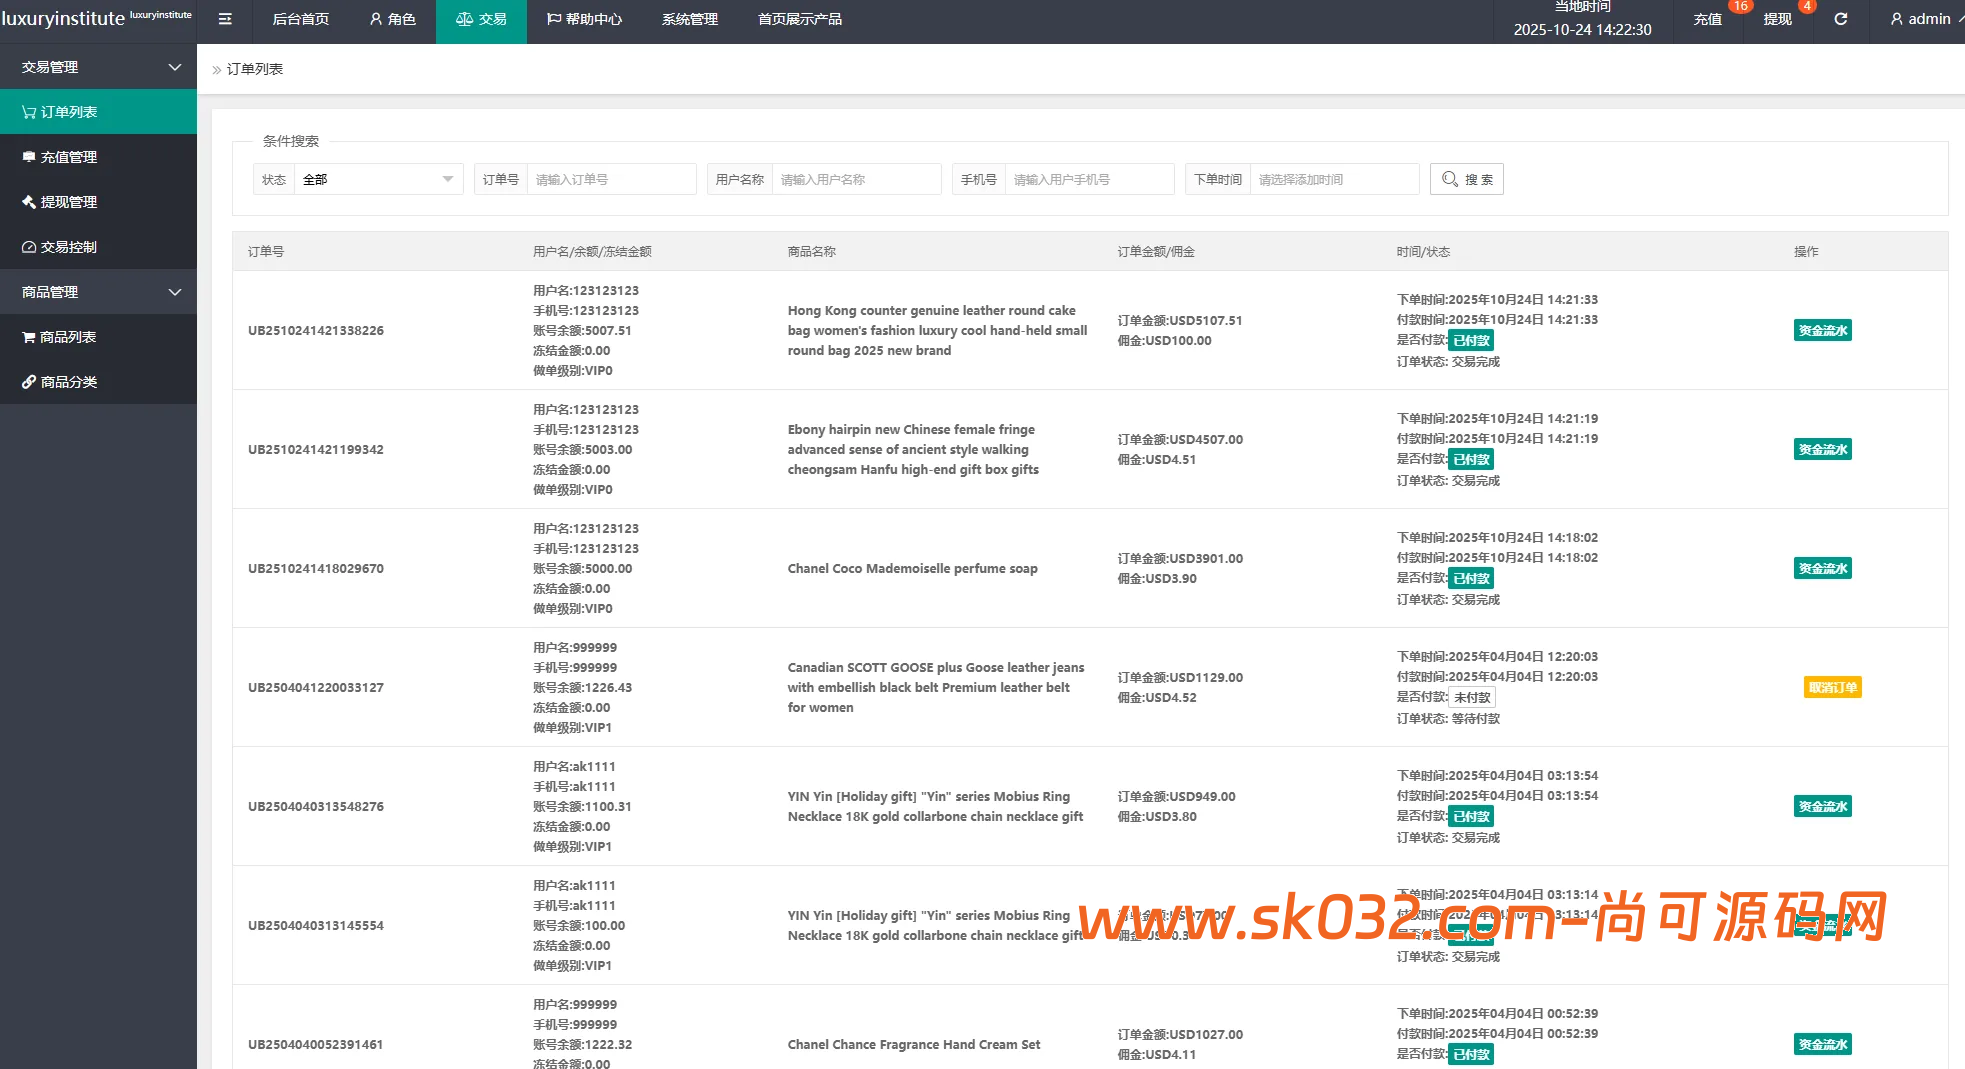Viewport: 1965px width, 1069px height.
Task: Switch to the 系统管理 menu tab
Action: (x=689, y=19)
